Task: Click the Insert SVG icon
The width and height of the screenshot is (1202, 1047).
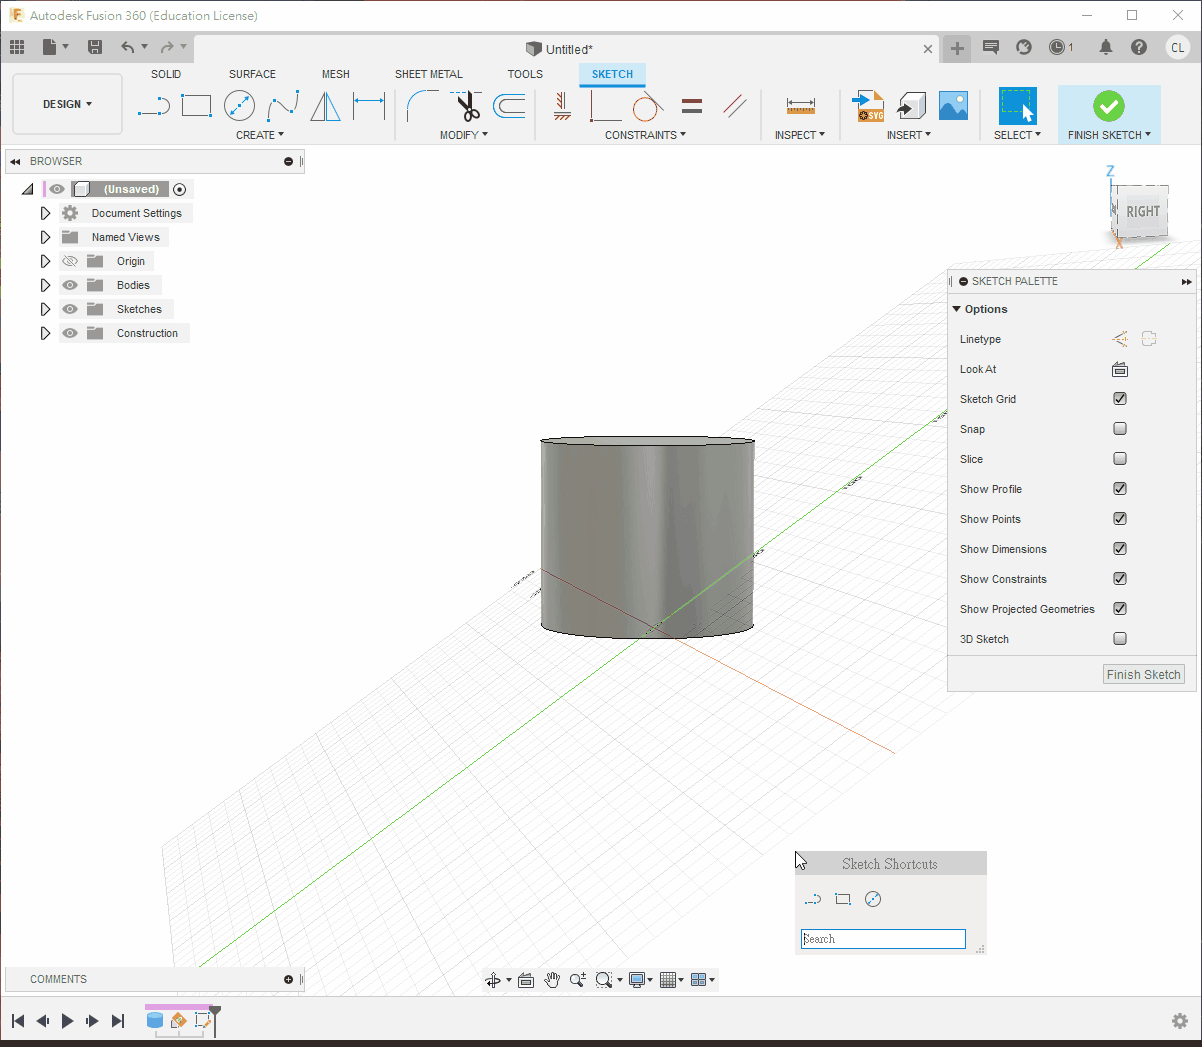Action: click(868, 106)
